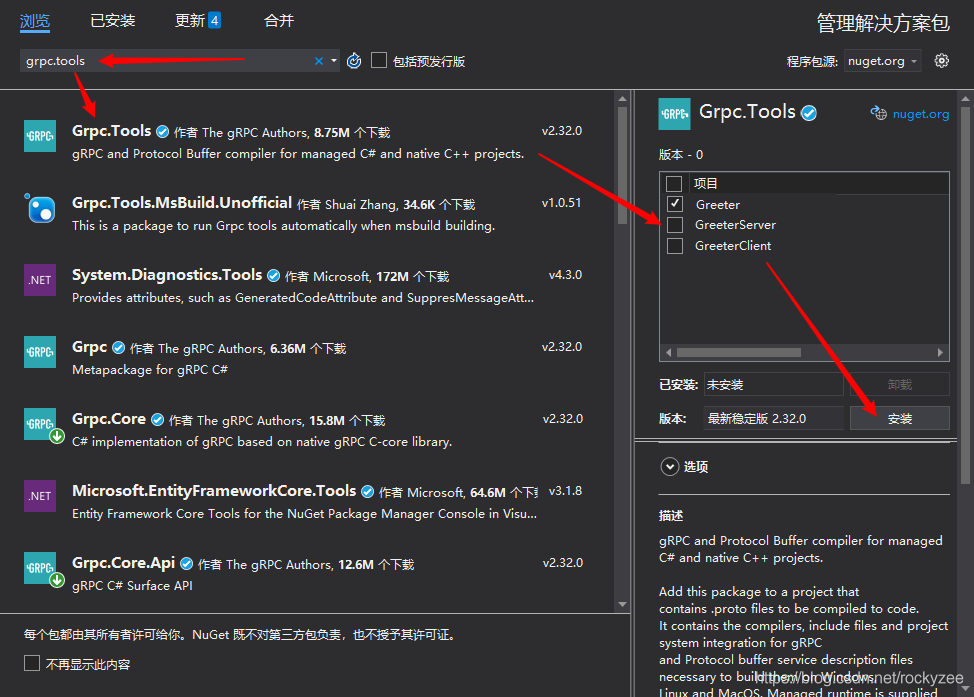Viewport: 974px width, 697px height.
Task: Click right arrow of project list scrollbar
Action: pyautogui.click(x=940, y=352)
